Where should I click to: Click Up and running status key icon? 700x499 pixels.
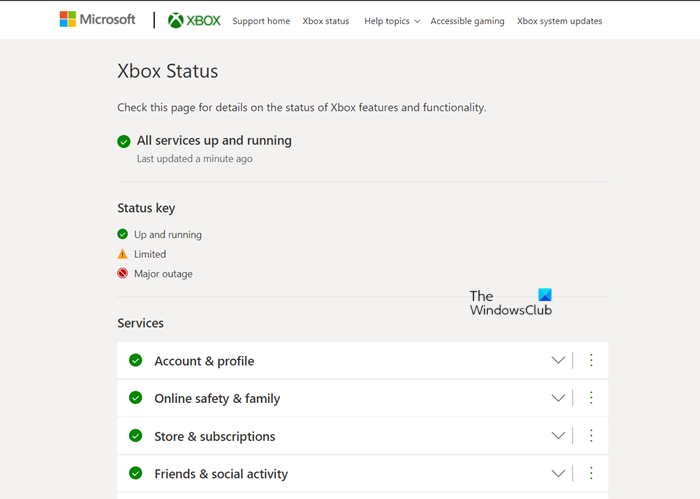(122, 234)
